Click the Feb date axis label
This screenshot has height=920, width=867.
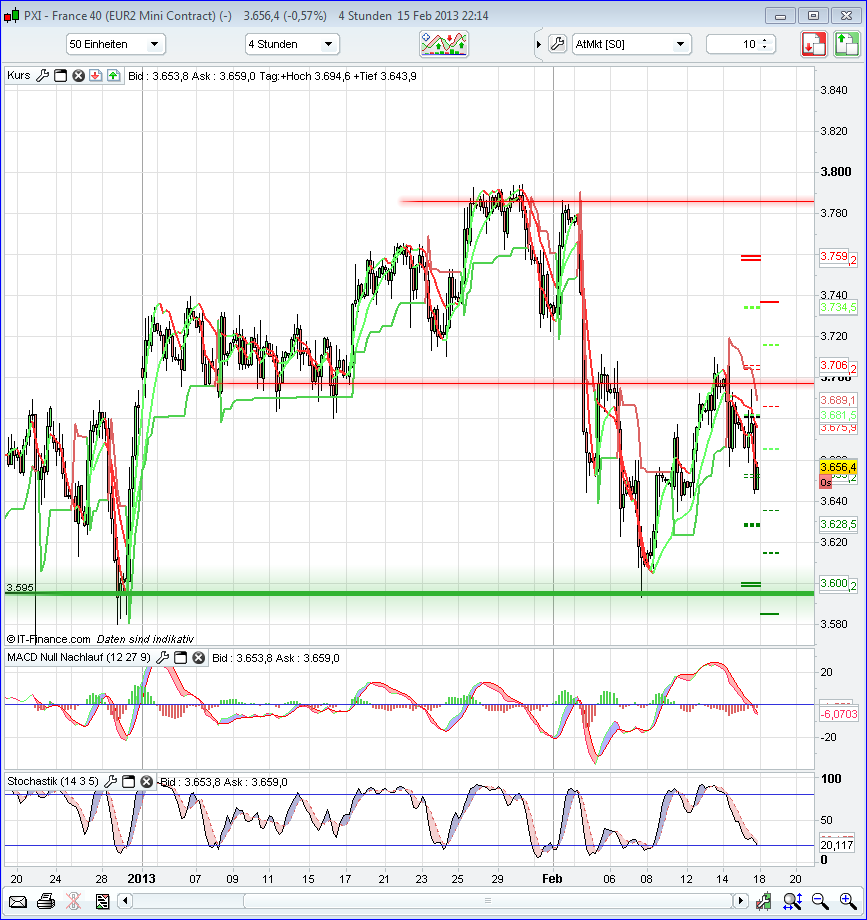coord(552,878)
